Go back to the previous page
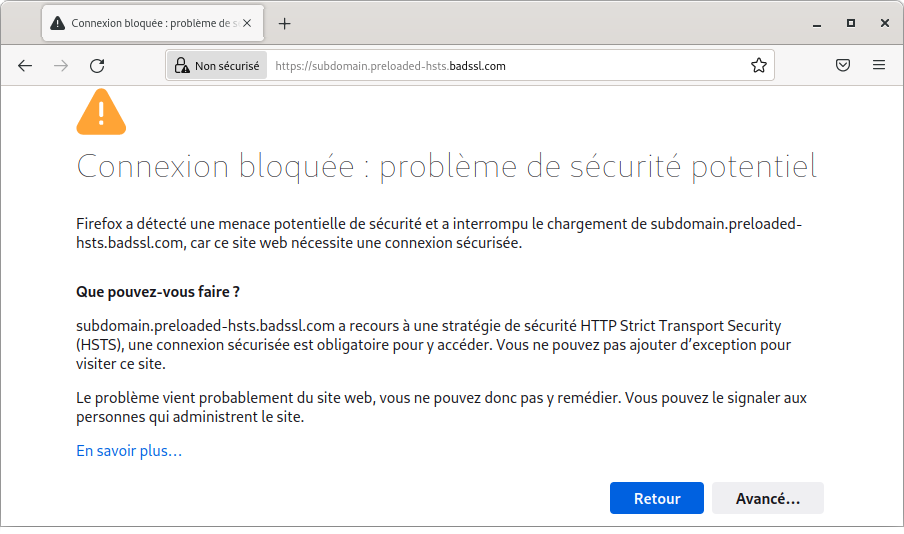Viewport: 904px width, 534px height. (25, 66)
